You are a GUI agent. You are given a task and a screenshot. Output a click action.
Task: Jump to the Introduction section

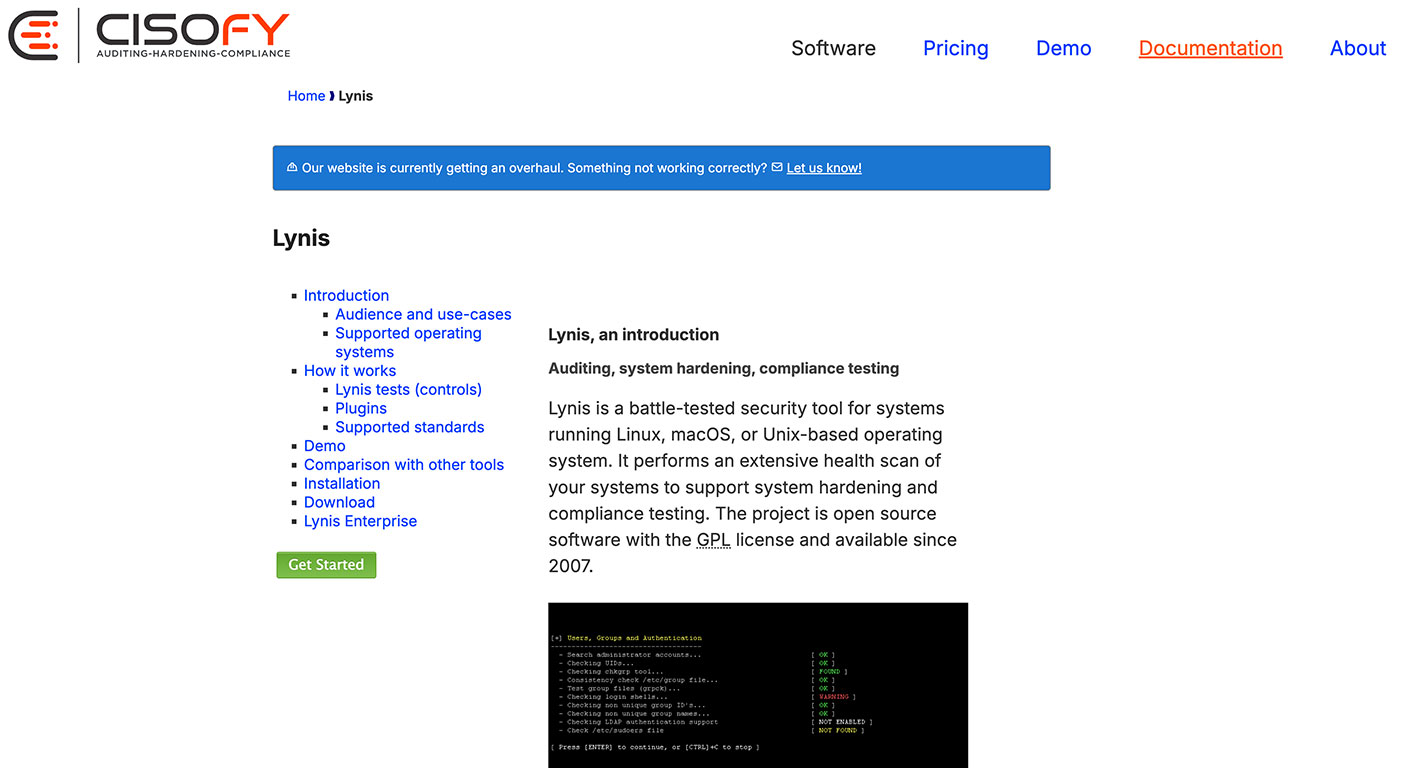click(x=346, y=295)
